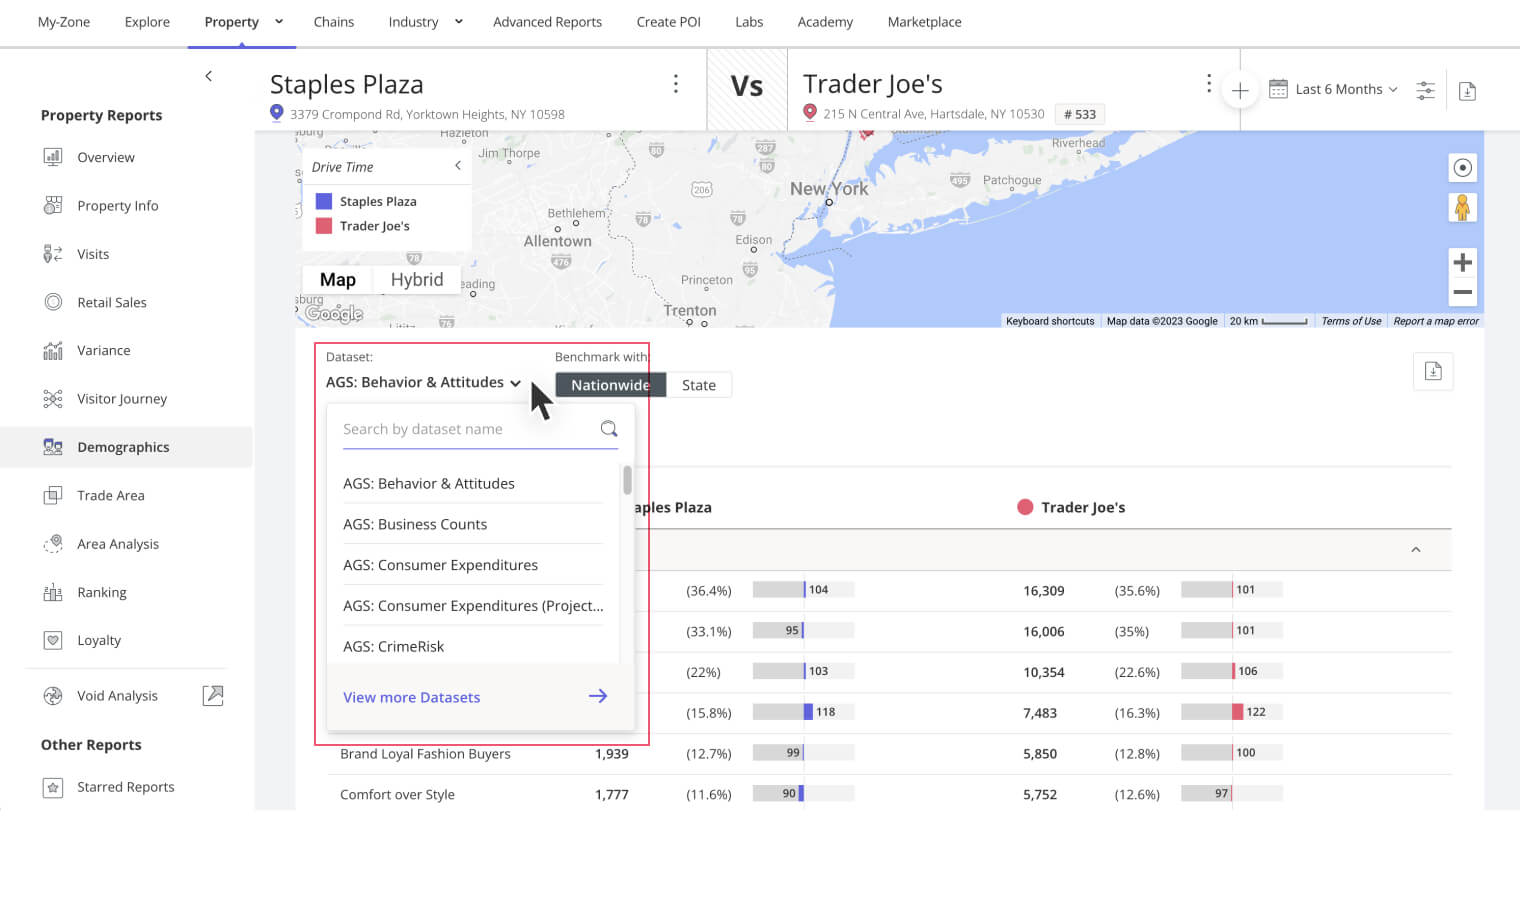Click Report a map error link
This screenshot has height=902, width=1520.
tap(1436, 321)
